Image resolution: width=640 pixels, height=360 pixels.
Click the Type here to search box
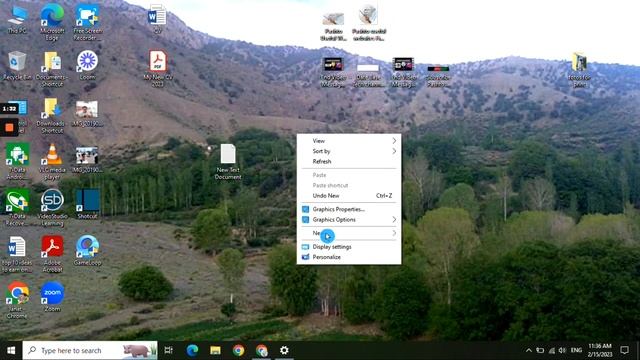tap(90, 350)
